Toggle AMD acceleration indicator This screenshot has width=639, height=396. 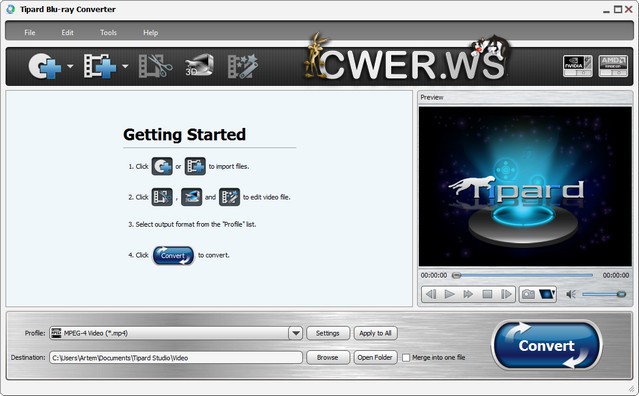(x=613, y=66)
